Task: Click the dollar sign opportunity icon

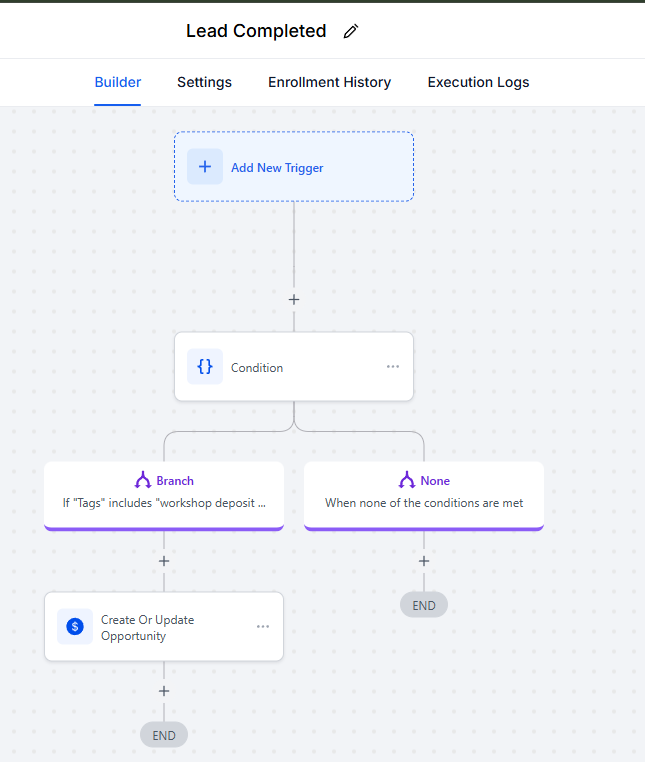Action: pyautogui.click(x=75, y=626)
